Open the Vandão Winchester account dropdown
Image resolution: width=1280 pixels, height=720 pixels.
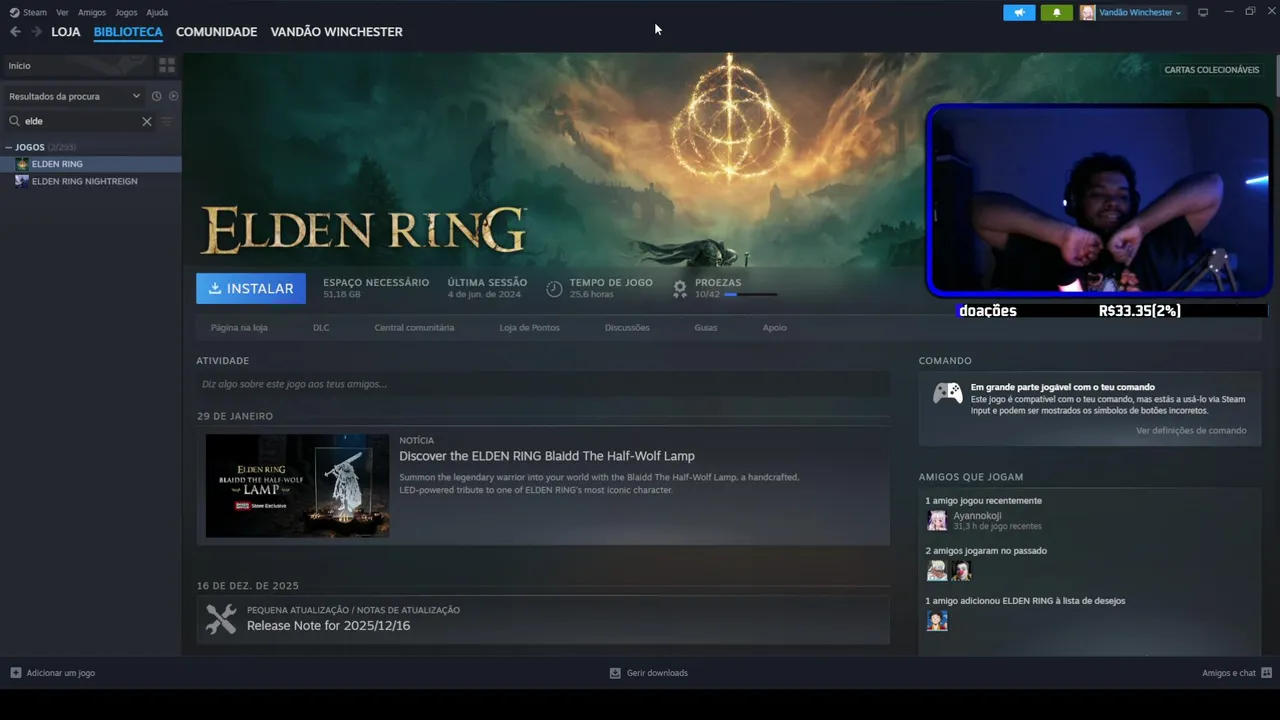tap(1140, 12)
